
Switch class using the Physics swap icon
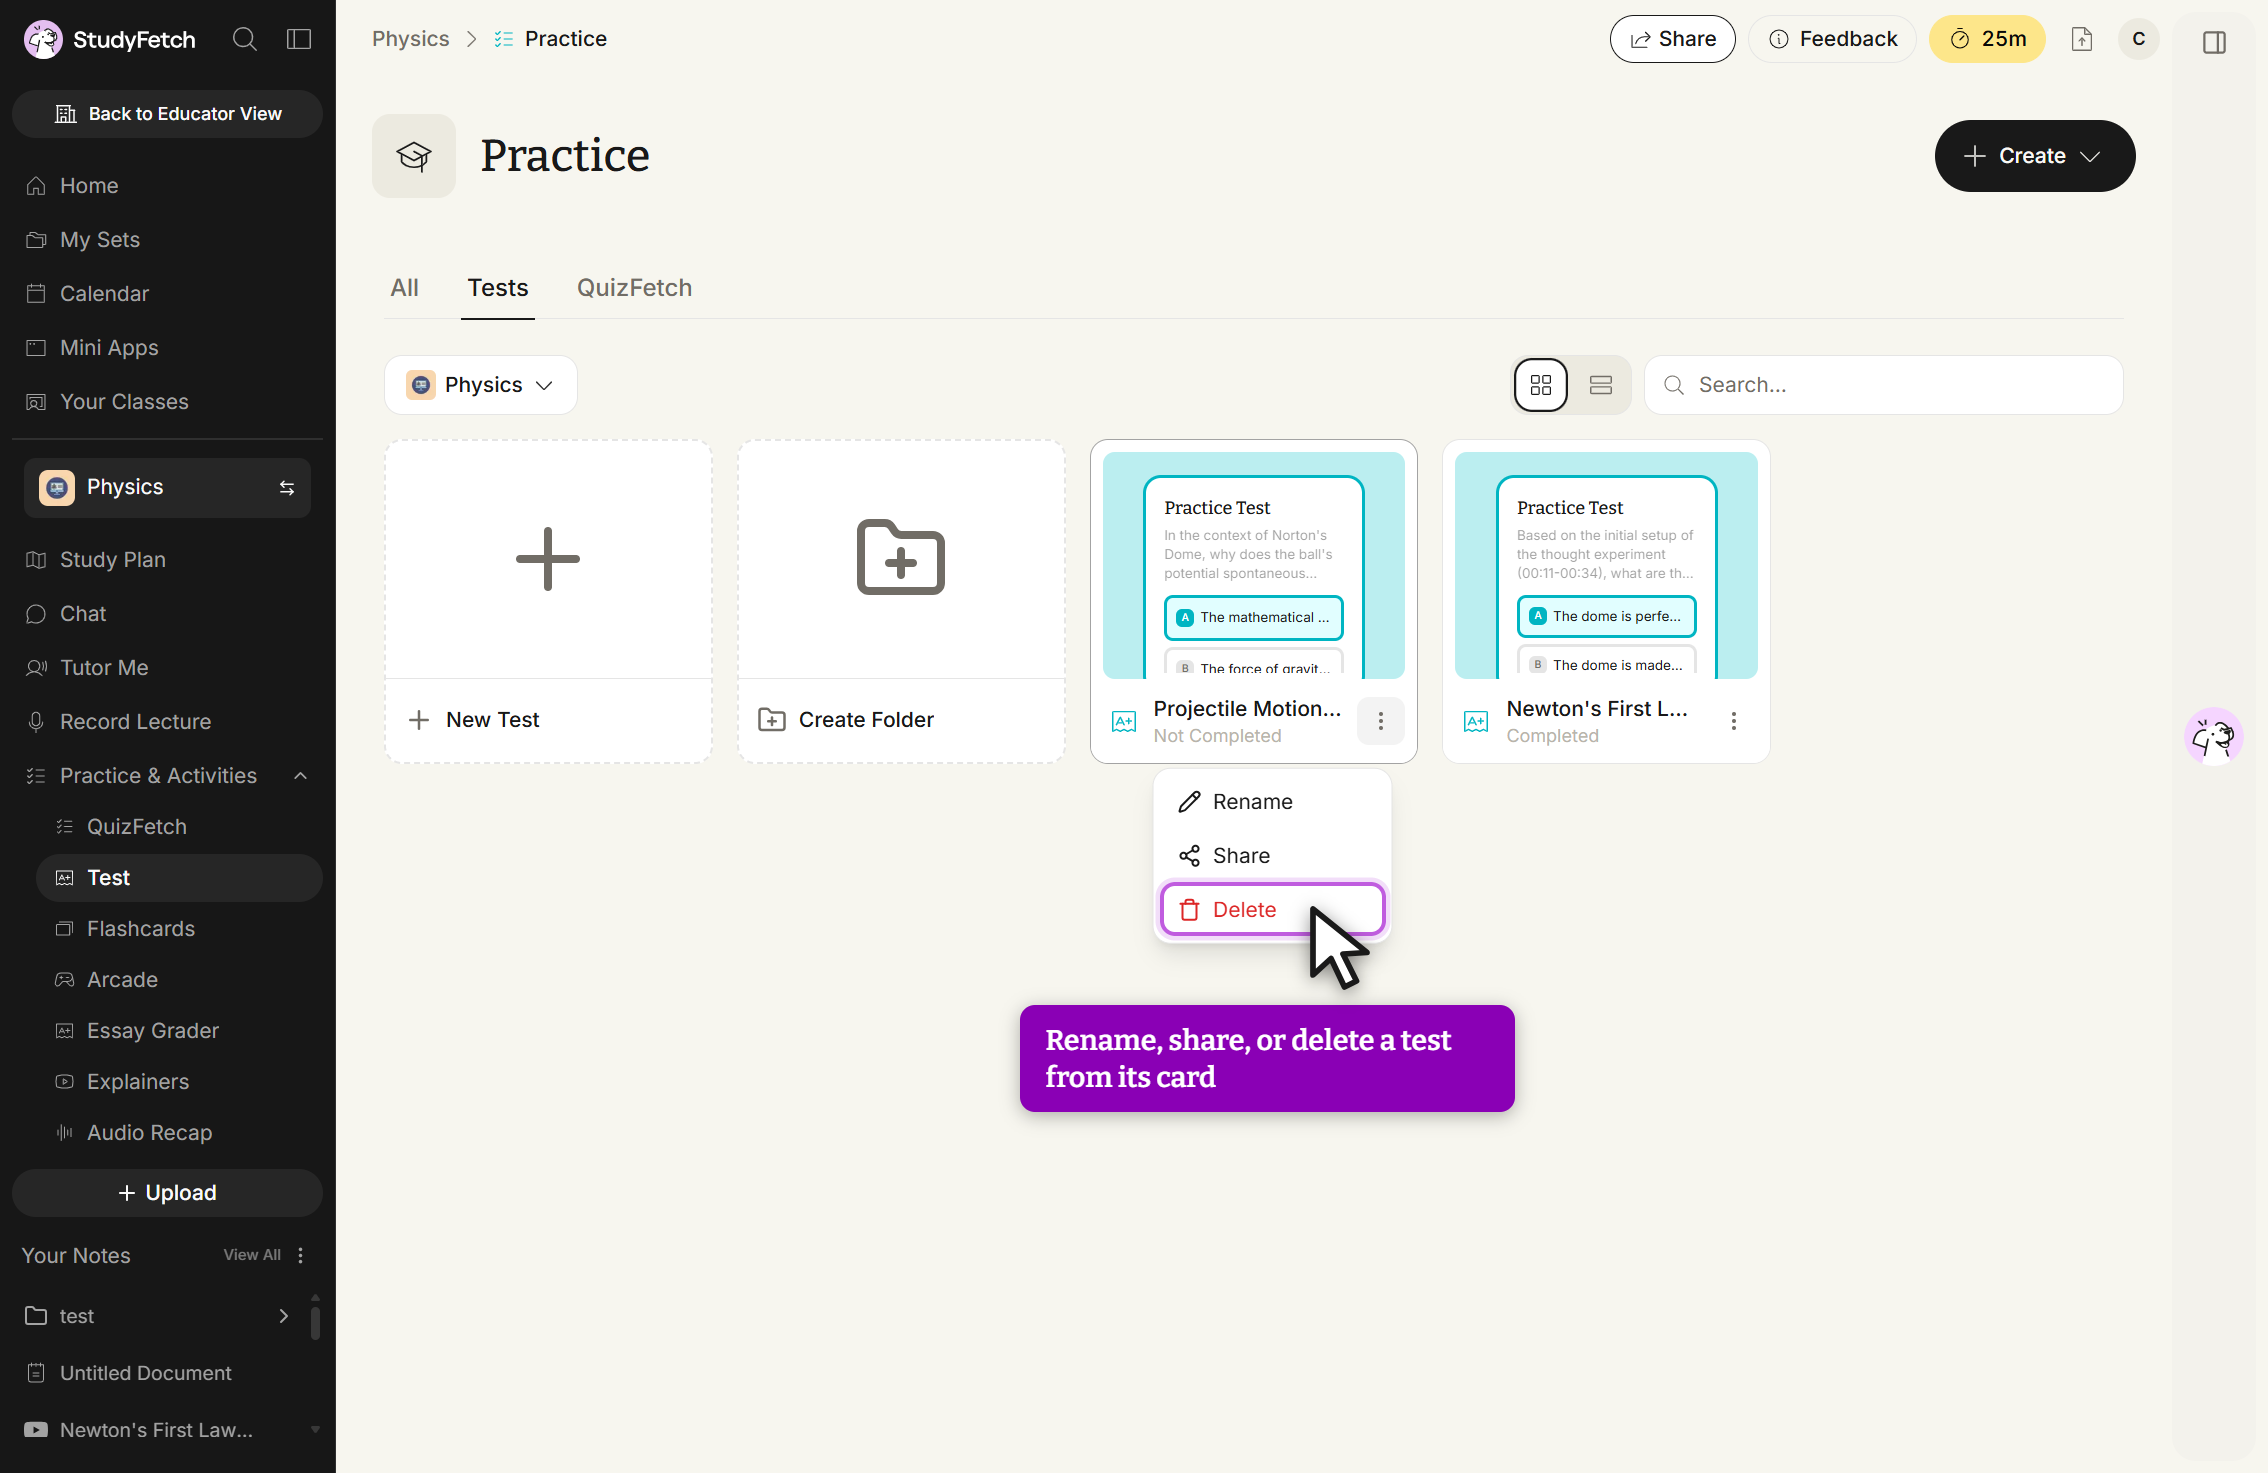click(287, 488)
